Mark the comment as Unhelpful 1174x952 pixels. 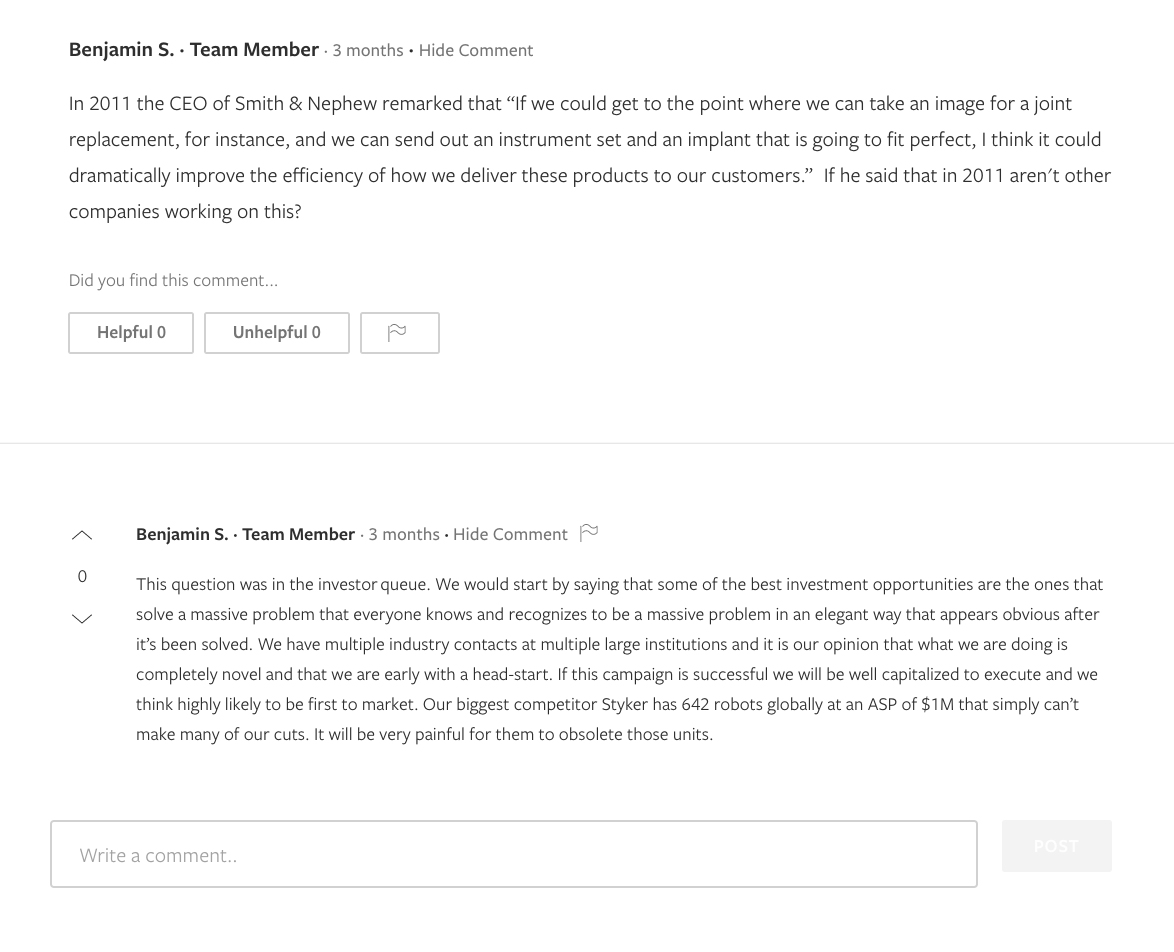276,333
